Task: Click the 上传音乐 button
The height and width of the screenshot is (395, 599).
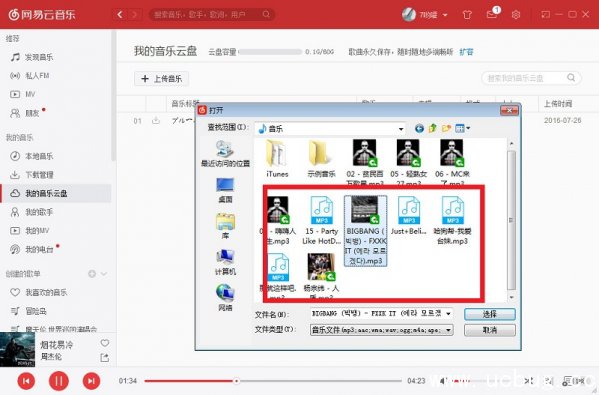Action: tap(161, 79)
